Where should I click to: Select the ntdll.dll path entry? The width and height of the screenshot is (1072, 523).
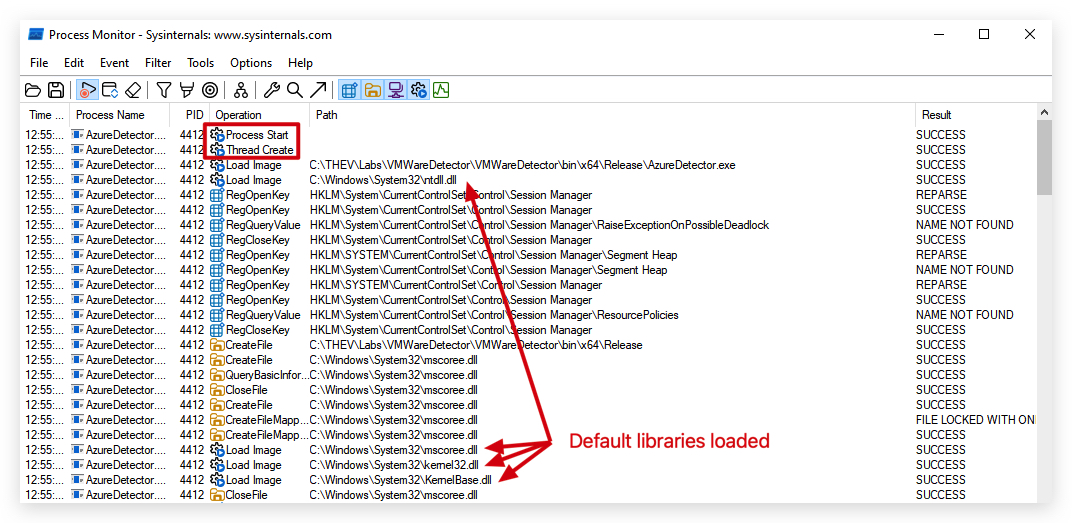pyautogui.click(x=382, y=180)
